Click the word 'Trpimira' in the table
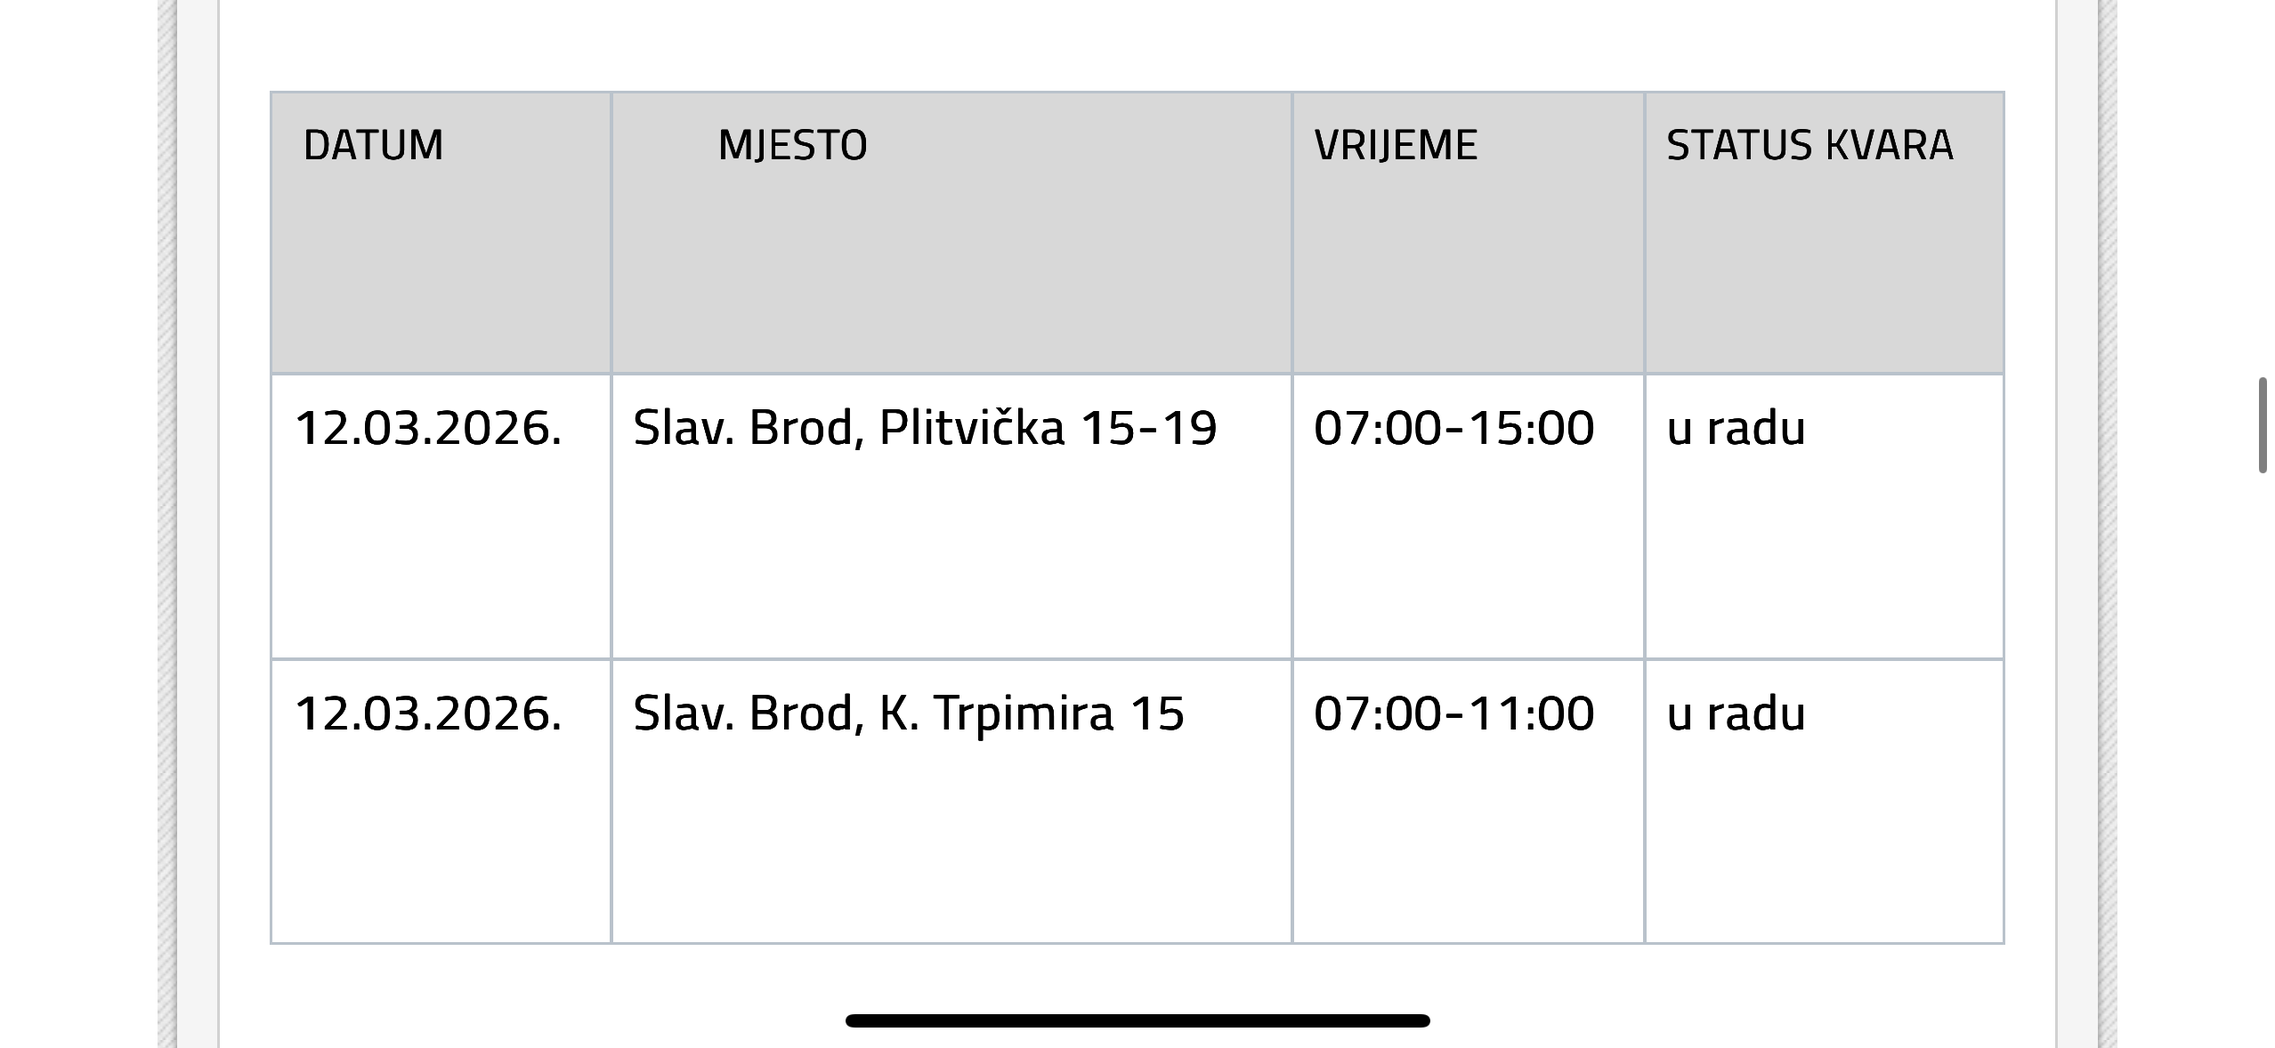This screenshot has width=2275, height=1048. [x=1023, y=714]
